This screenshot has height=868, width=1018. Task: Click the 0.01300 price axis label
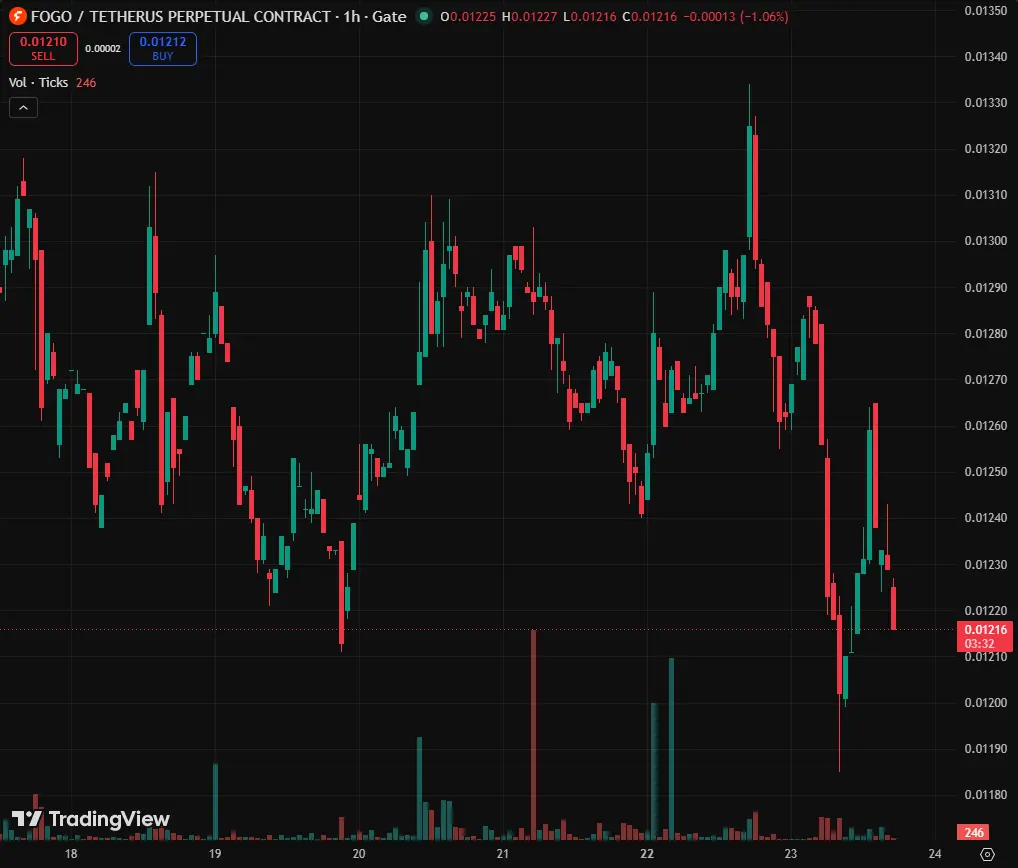(x=986, y=241)
